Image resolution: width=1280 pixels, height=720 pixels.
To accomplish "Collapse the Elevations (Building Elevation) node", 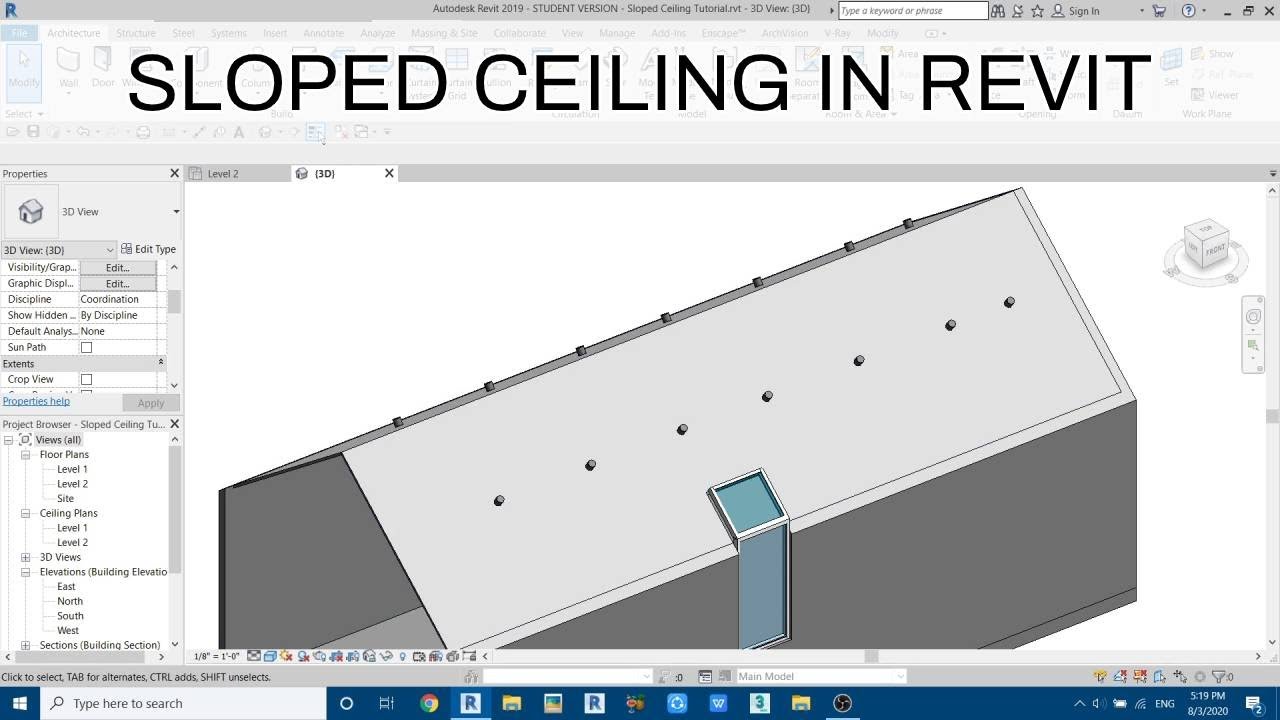I will click(26, 572).
